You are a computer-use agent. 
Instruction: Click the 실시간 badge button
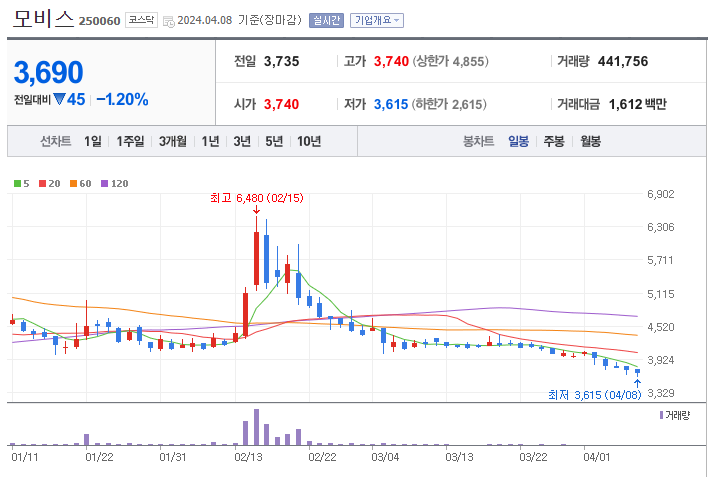pos(326,20)
